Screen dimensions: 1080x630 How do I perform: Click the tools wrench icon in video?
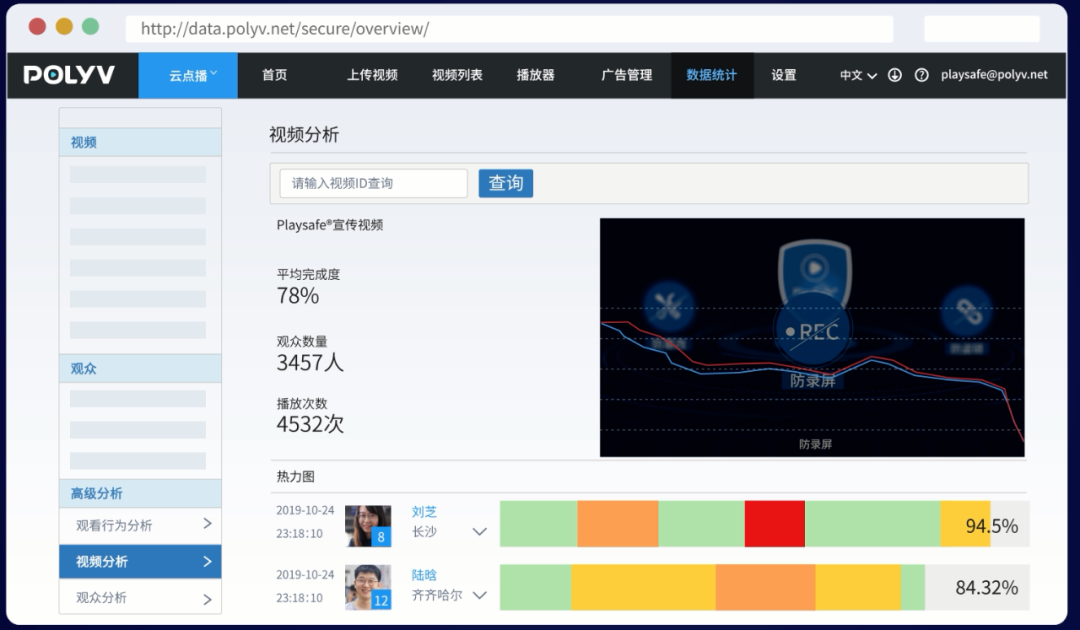(x=668, y=311)
